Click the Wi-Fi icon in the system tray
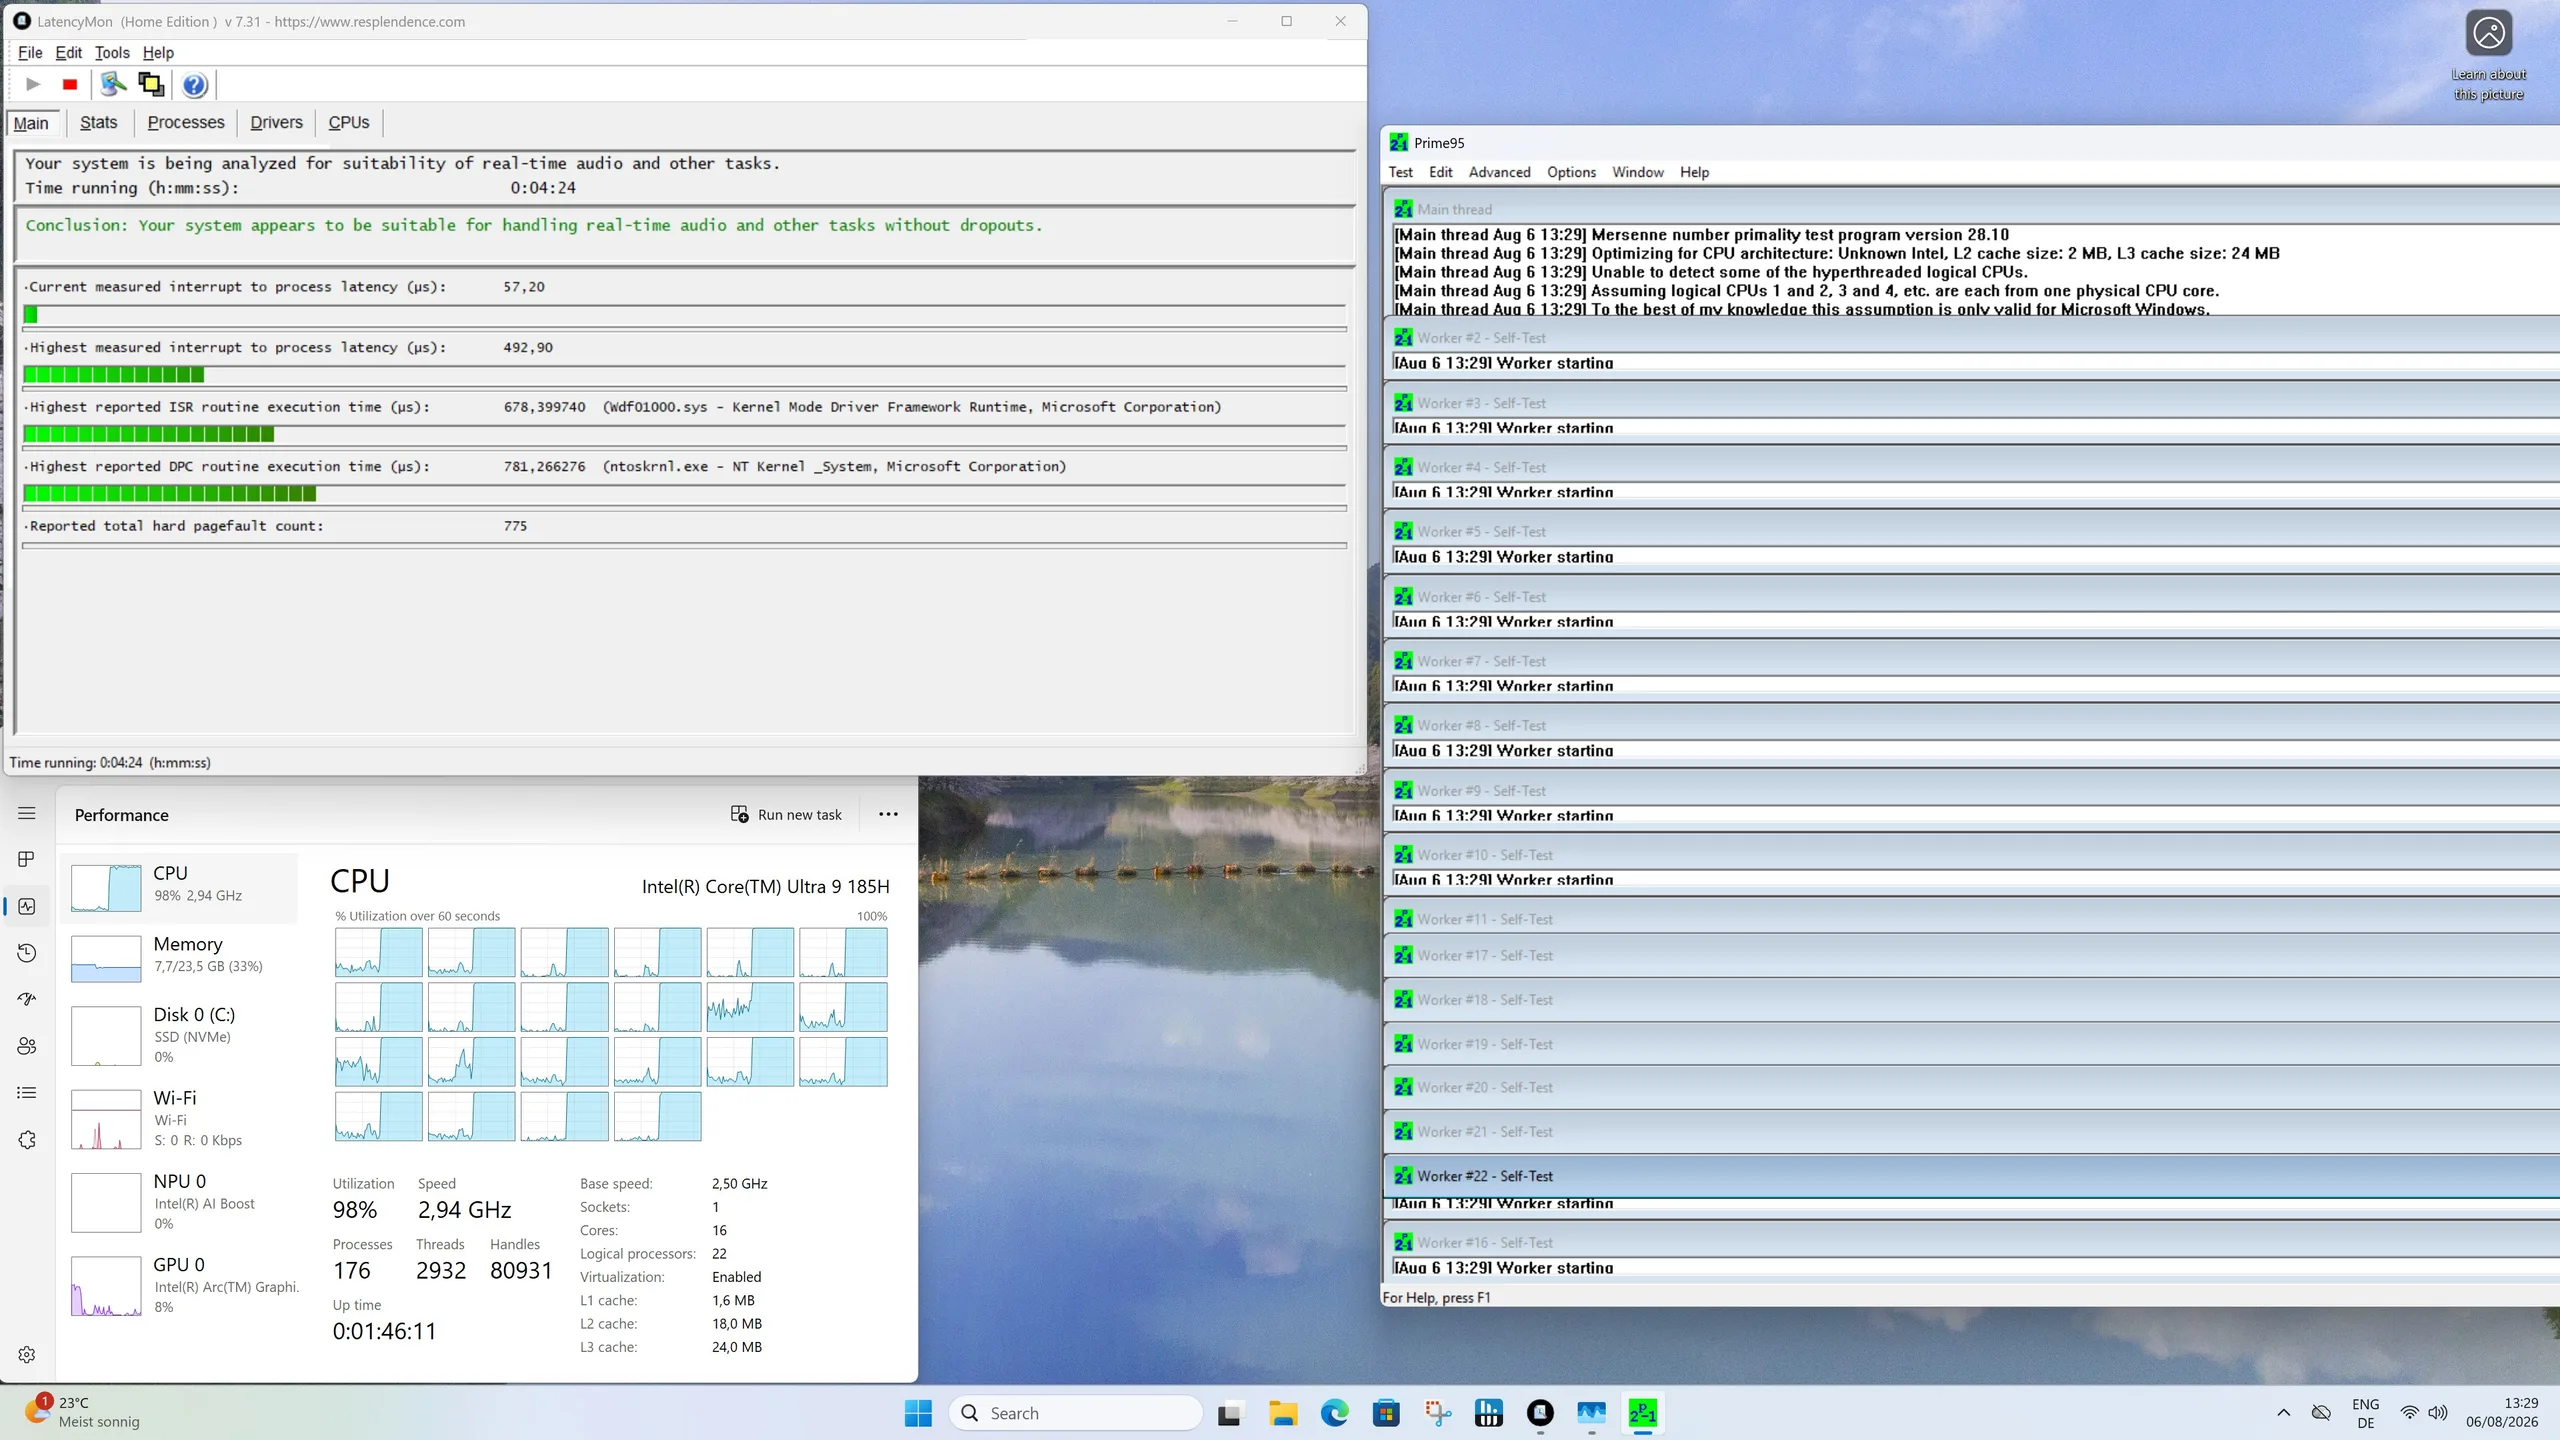This screenshot has width=2560, height=1440. pyautogui.click(x=2409, y=1413)
